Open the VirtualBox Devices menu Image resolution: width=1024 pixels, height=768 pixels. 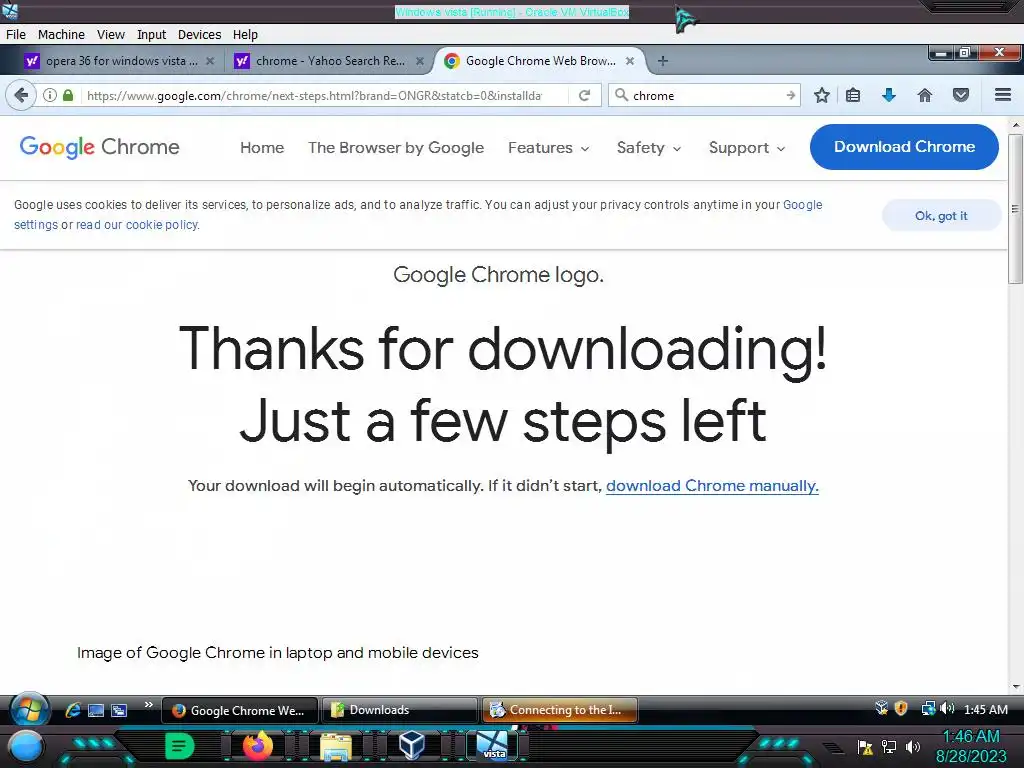199,35
